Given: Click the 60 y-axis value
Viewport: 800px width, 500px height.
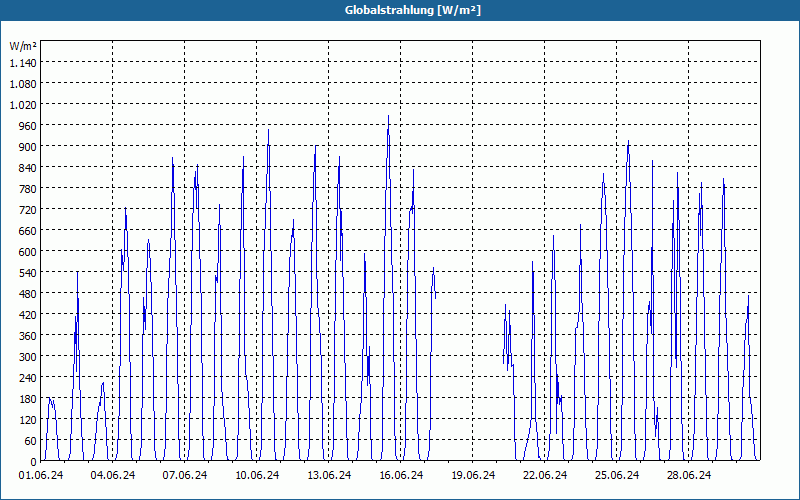Looking at the screenshot, I should [x=31, y=440].
